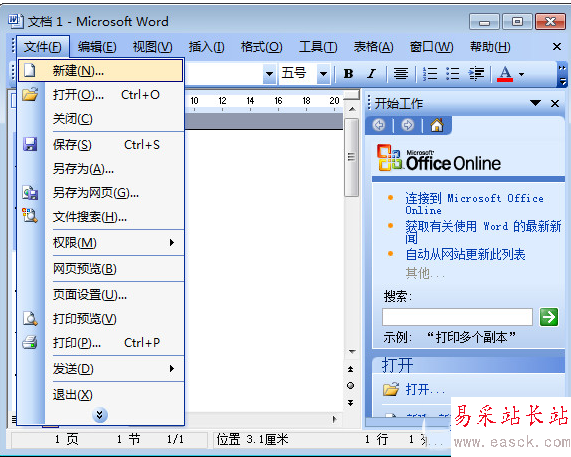The width and height of the screenshot is (571, 457).
Task: Apply red font color
Action: [x=505, y=74]
